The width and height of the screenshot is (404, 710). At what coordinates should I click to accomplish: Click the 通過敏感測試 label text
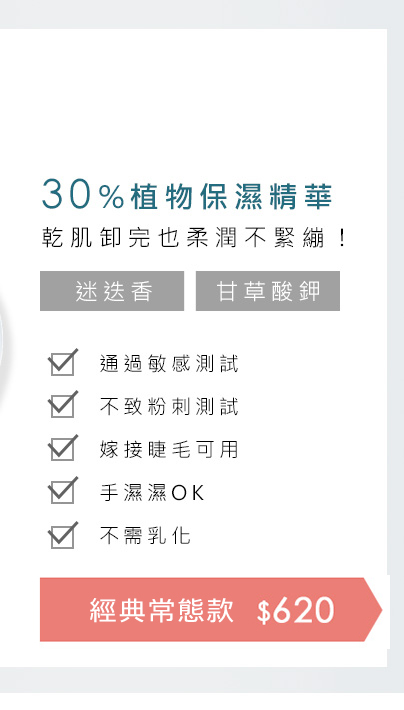[168, 363]
